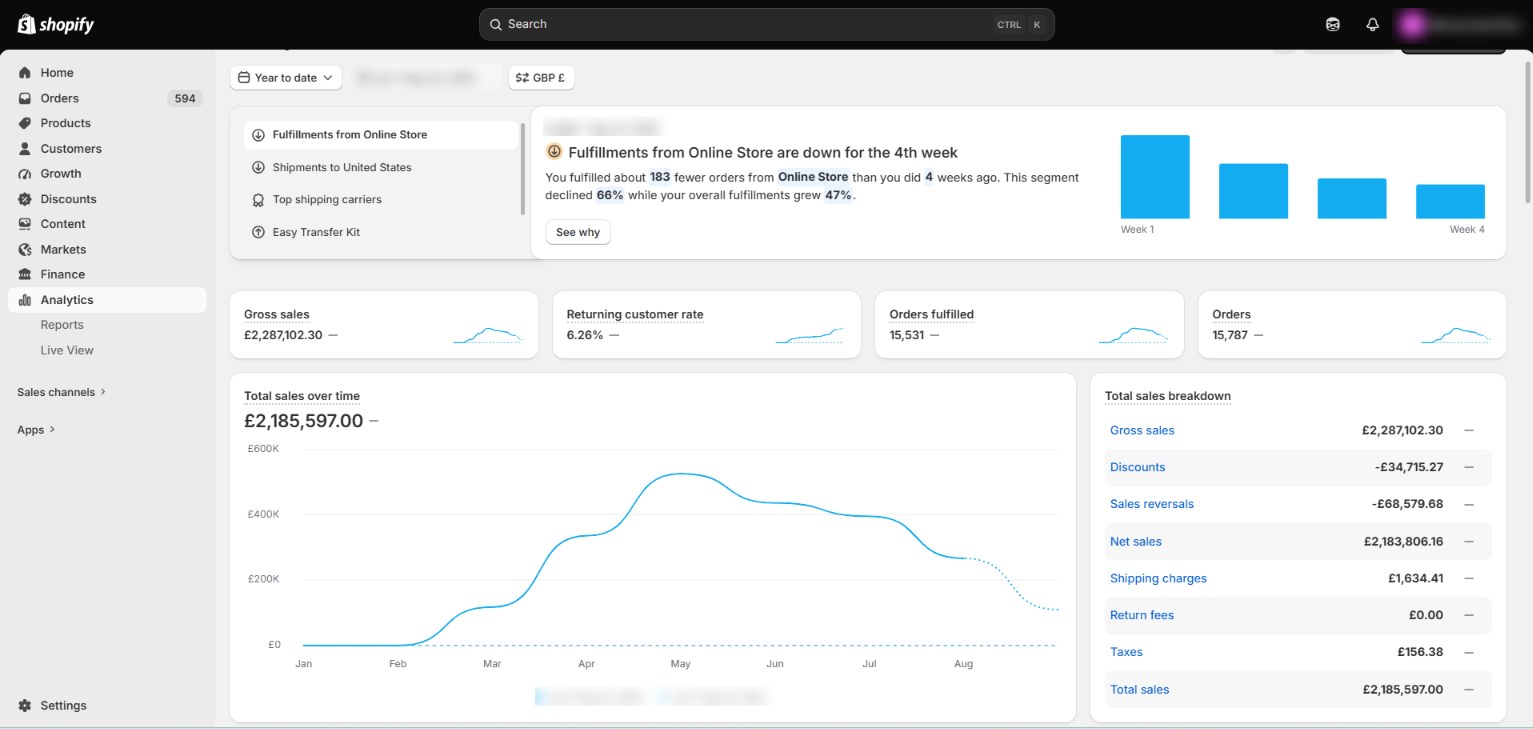Open the Sidekick assistant icon in top bar
Screen dimensions: 1533x729
tap(1332, 24)
